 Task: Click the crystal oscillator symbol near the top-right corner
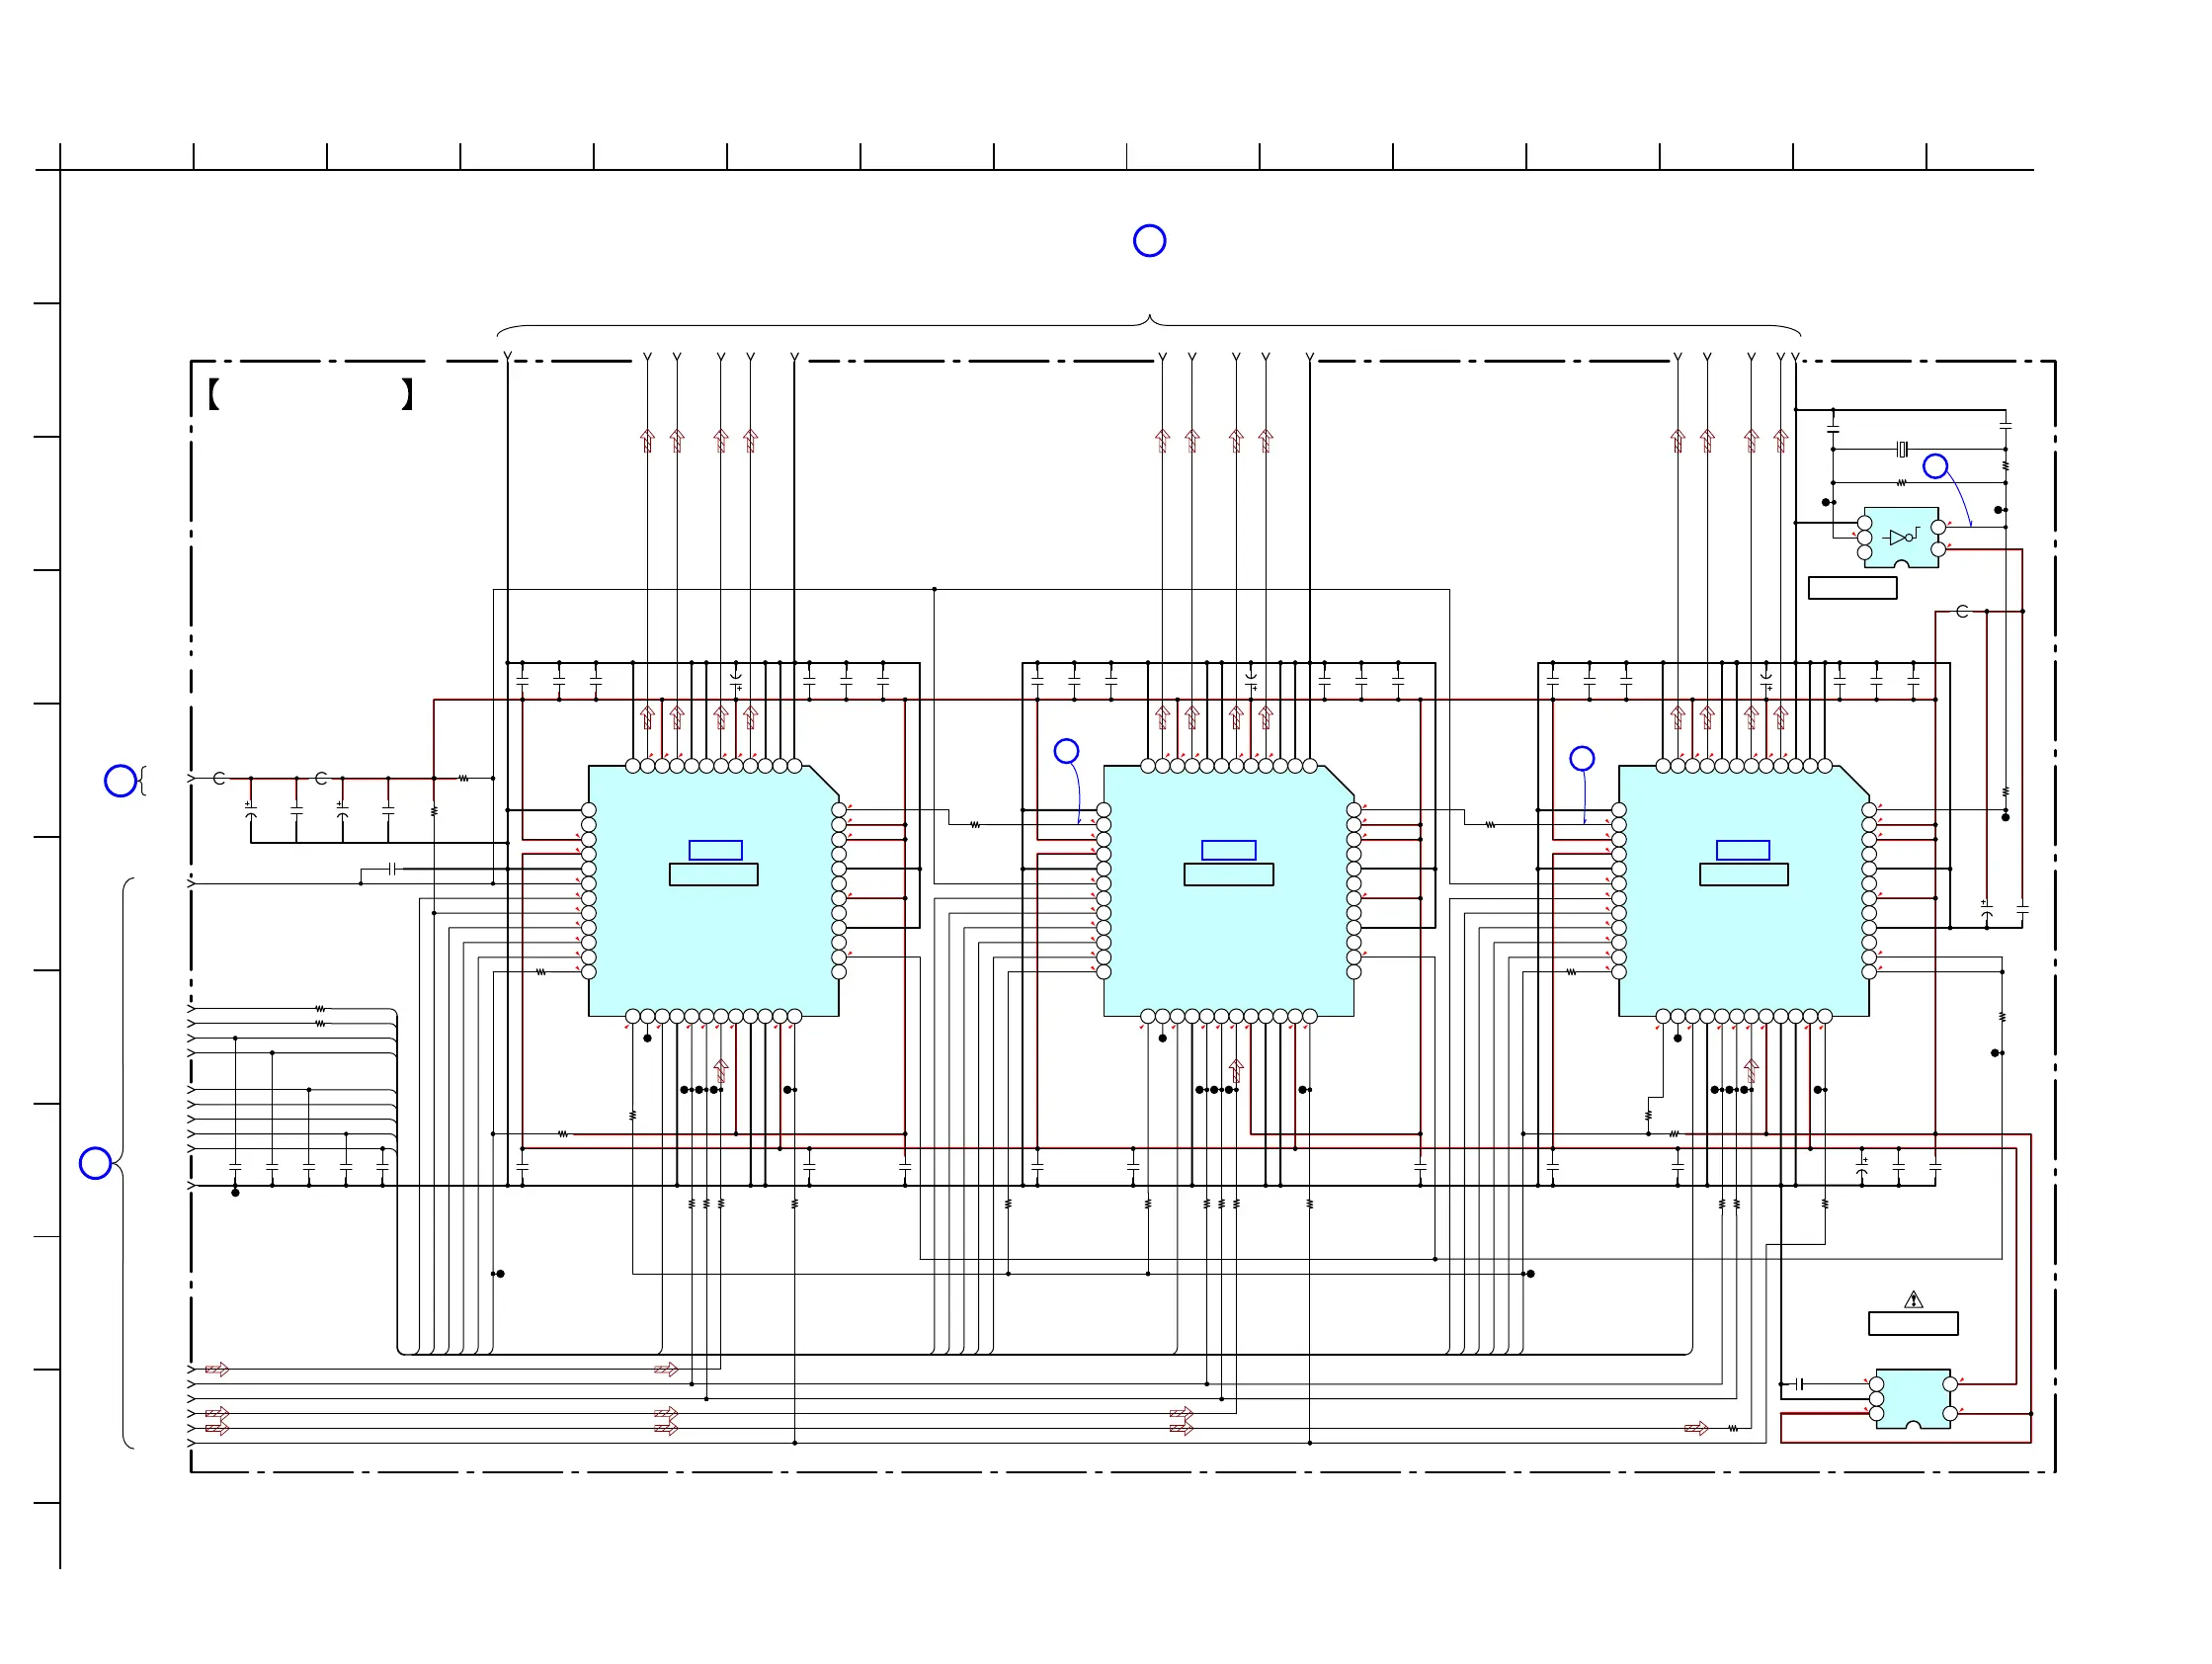pos(1902,449)
